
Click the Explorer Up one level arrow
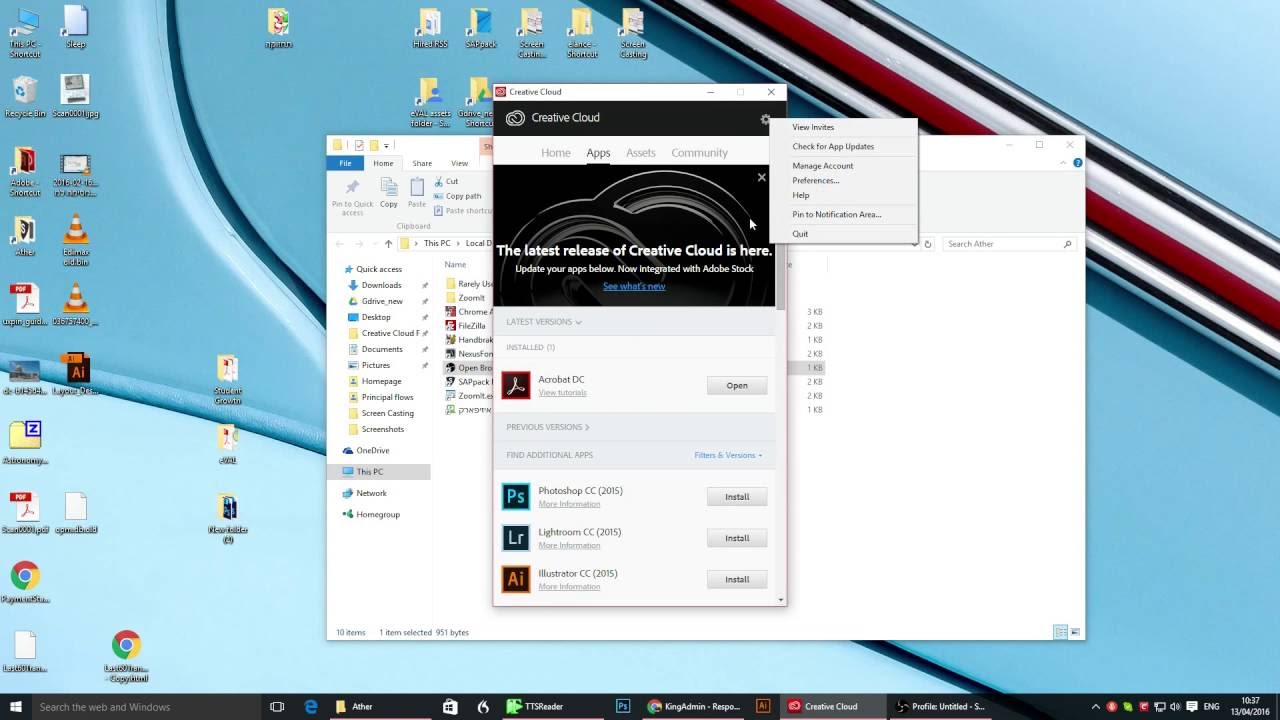click(388, 244)
